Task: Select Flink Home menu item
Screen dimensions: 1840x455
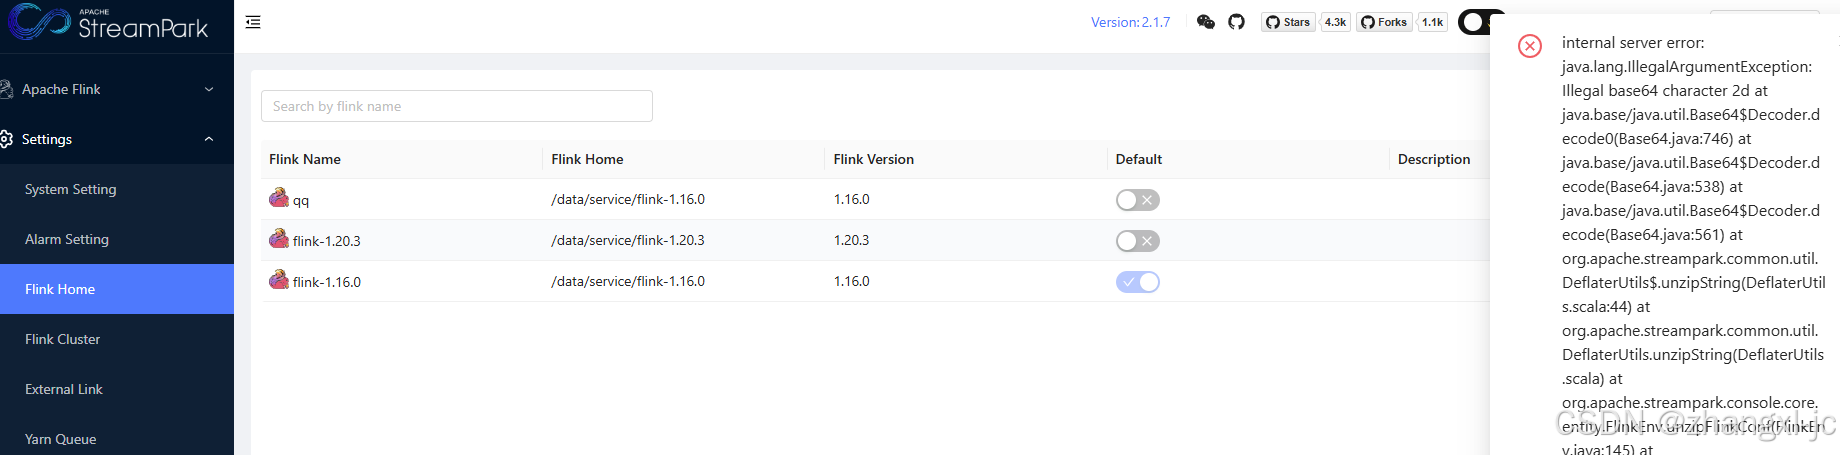Action: (x=117, y=289)
